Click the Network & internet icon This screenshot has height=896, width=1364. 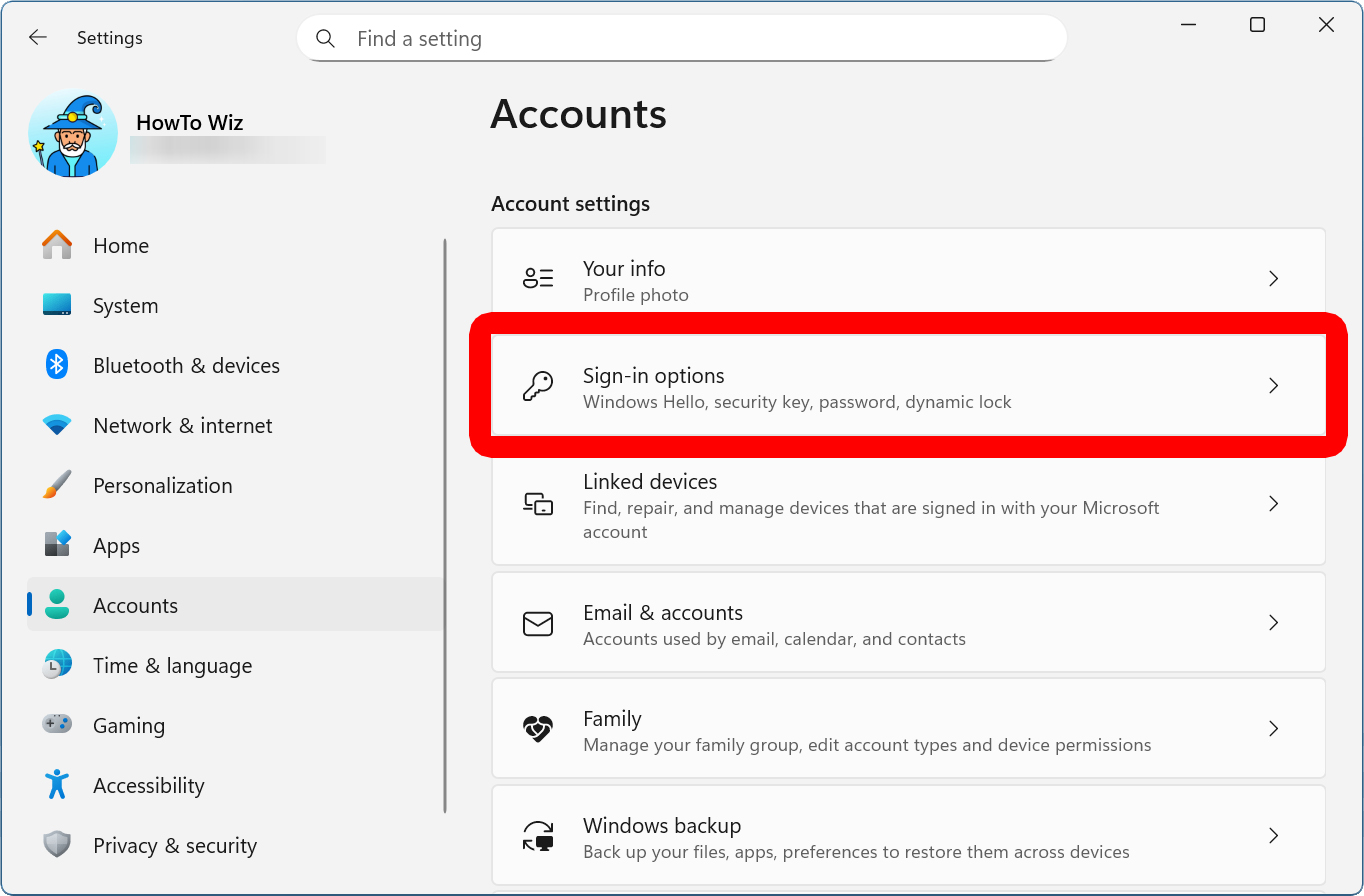click(x=57, y=425)
